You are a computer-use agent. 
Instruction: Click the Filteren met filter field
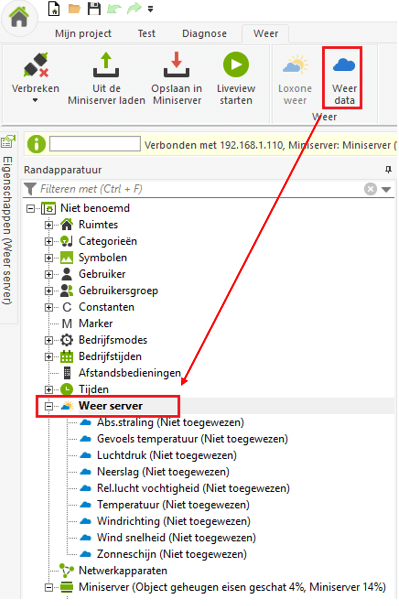[193, 189]
